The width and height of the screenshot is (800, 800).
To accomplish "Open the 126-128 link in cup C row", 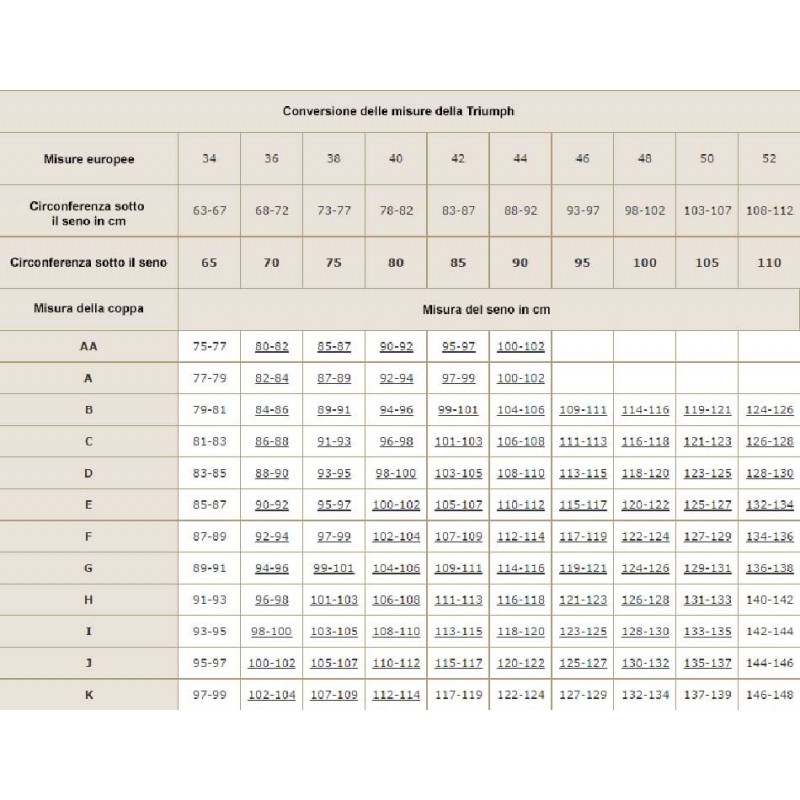I will pos(769,441).
